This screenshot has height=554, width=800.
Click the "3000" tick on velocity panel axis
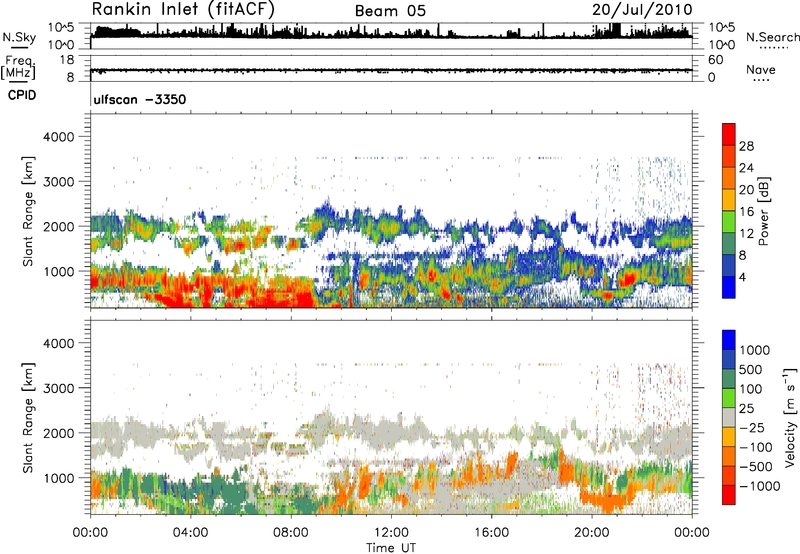(59, 388)
